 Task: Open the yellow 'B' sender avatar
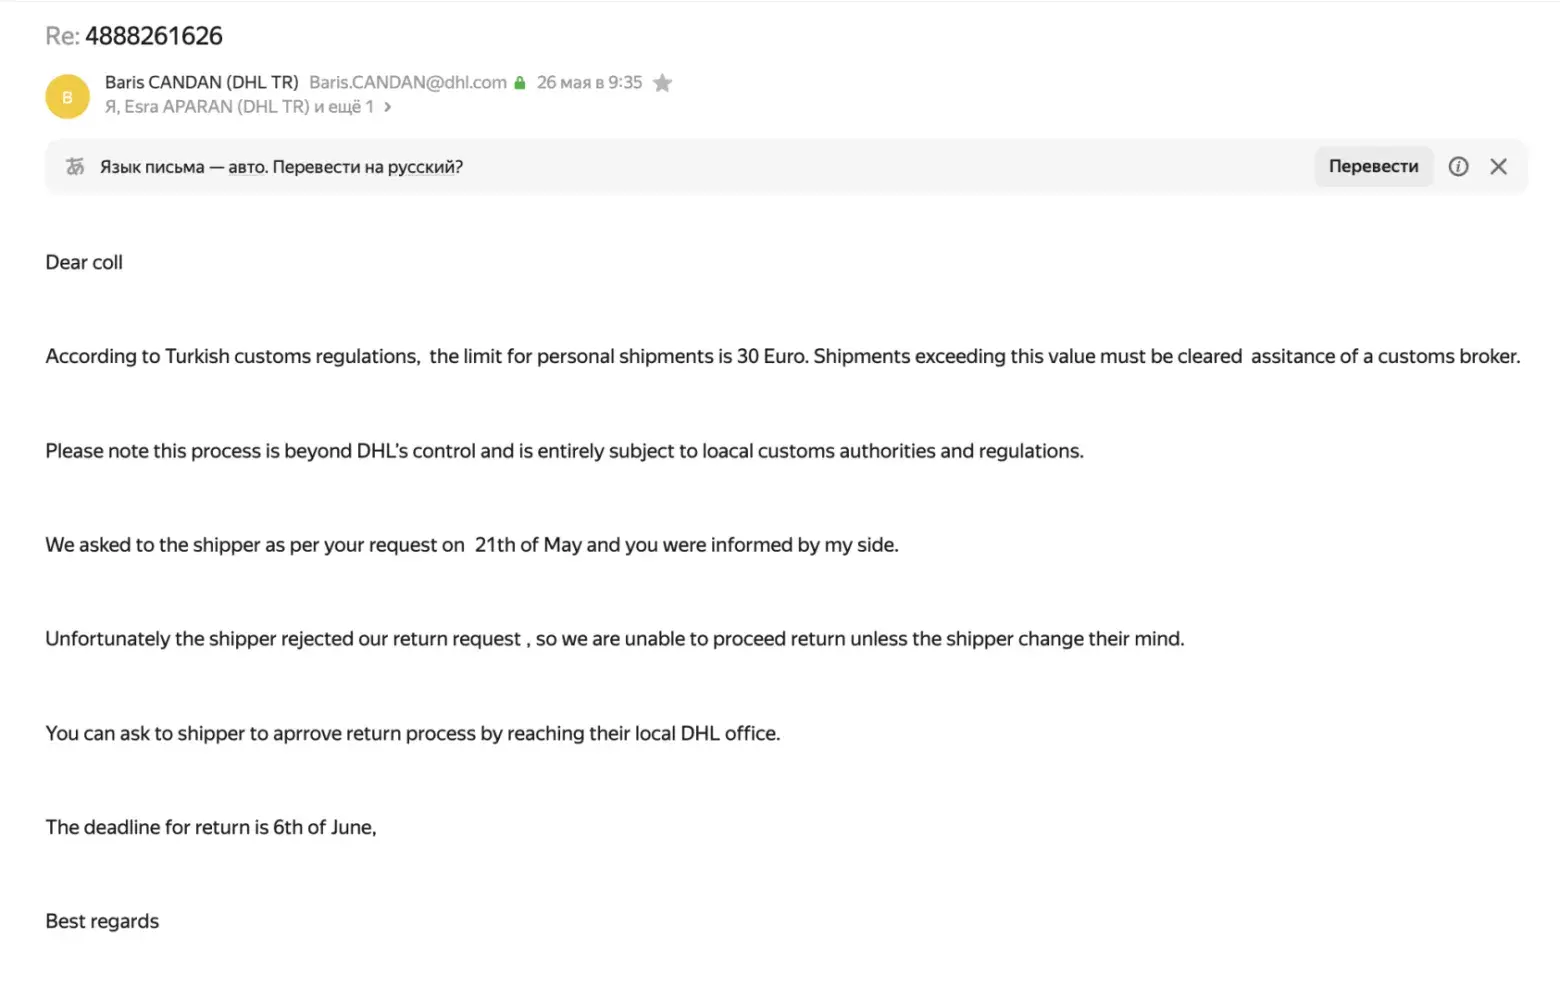pos(67,97)
